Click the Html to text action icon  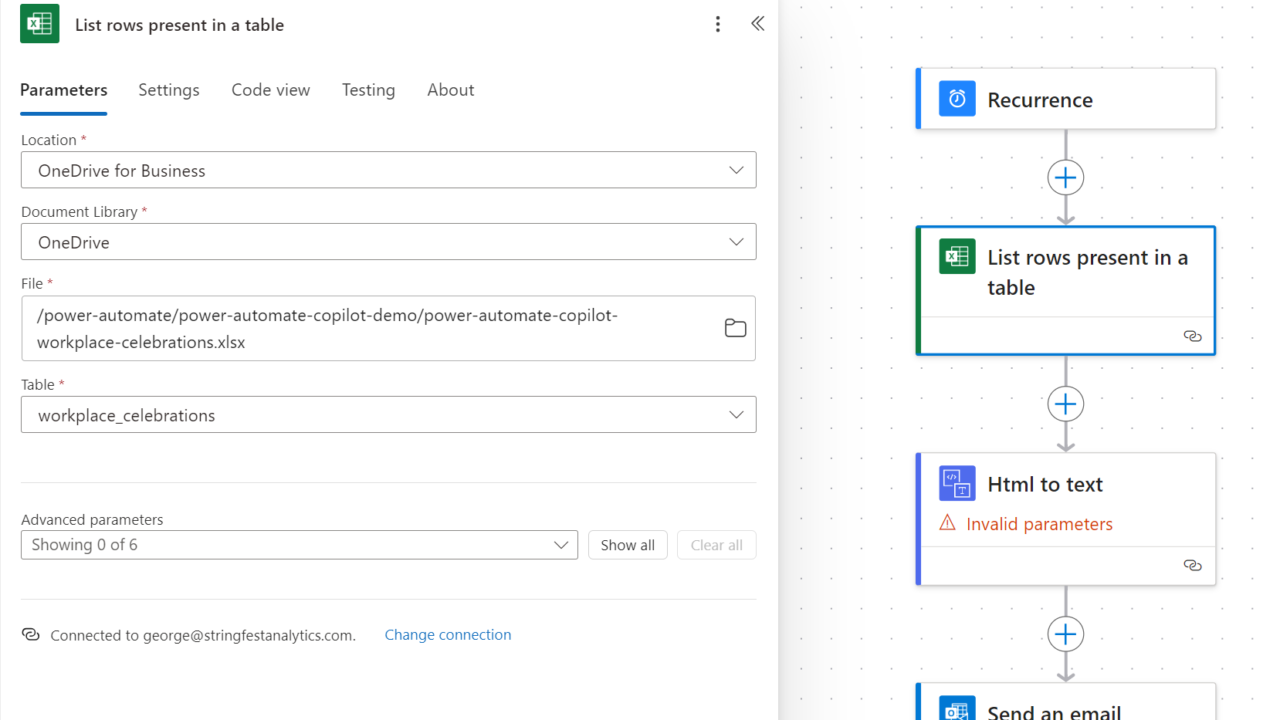pos(957,484)
